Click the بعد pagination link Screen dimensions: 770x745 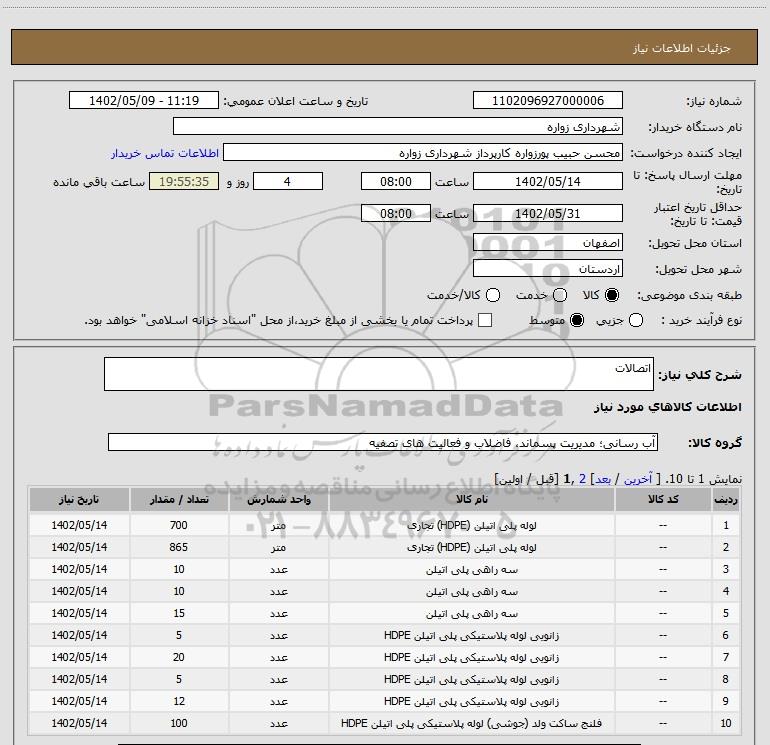pos(603,479)
